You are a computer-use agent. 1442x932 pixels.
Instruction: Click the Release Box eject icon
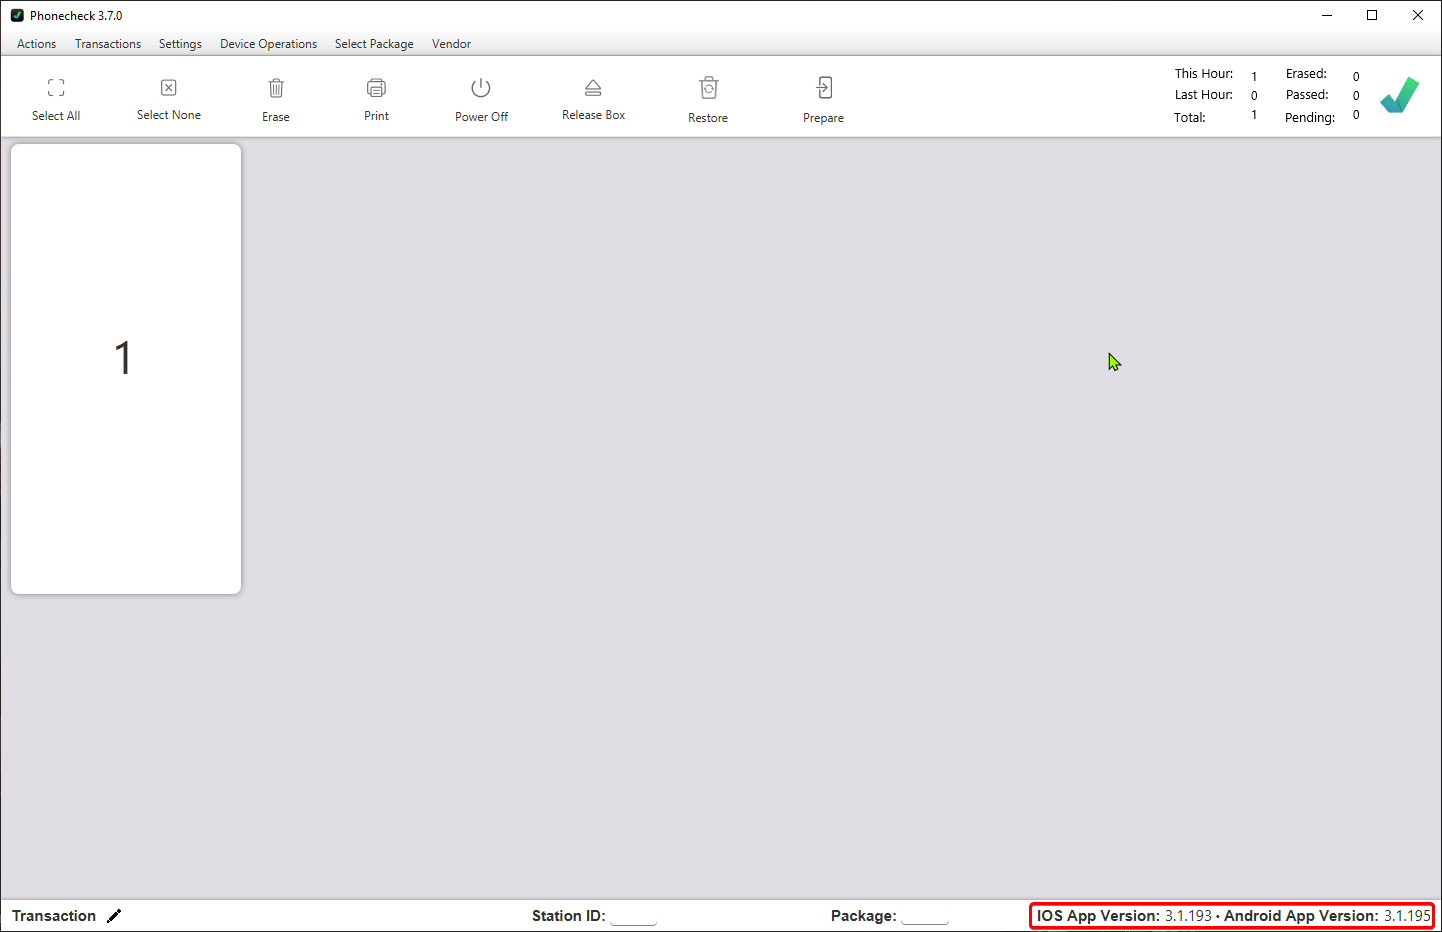tap(593, 88)
